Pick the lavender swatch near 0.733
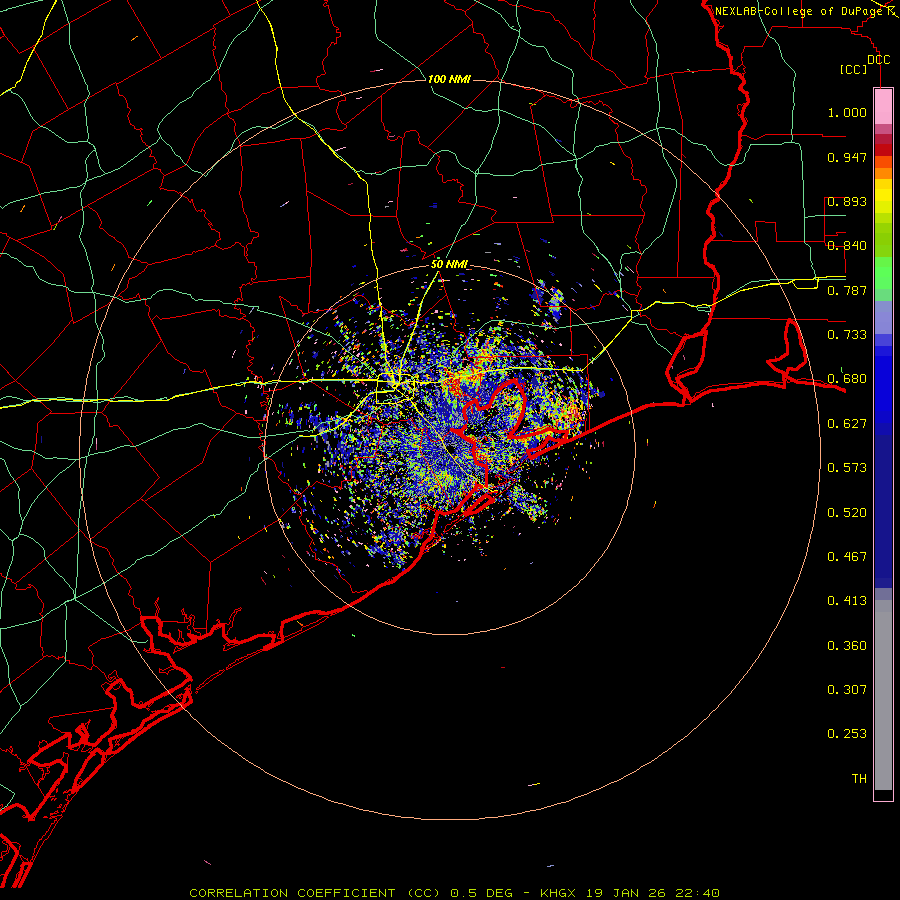900x900 pixels. pos(883,317)
